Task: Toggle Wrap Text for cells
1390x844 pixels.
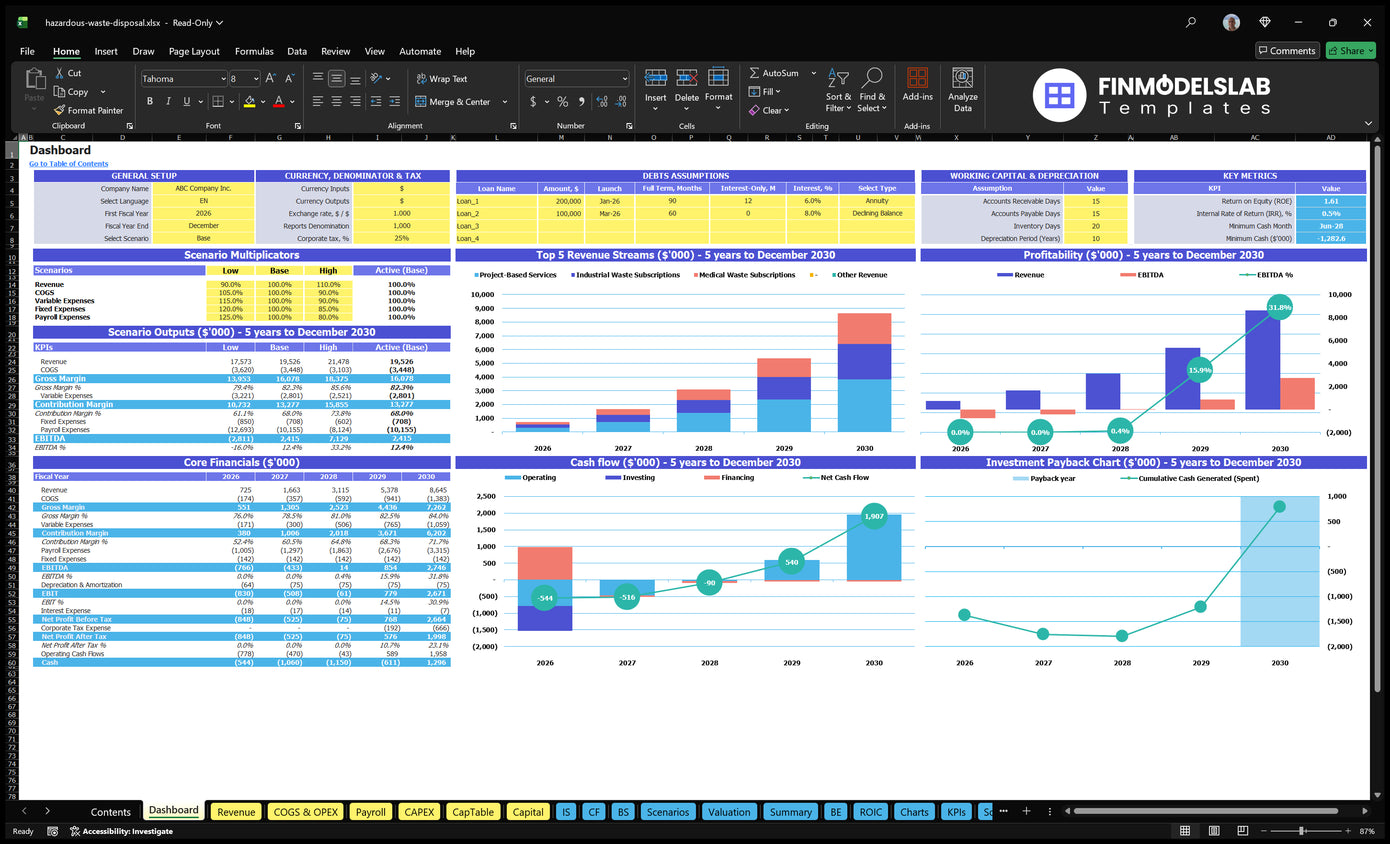Action: pyautogui.click(x=441, y=79)
